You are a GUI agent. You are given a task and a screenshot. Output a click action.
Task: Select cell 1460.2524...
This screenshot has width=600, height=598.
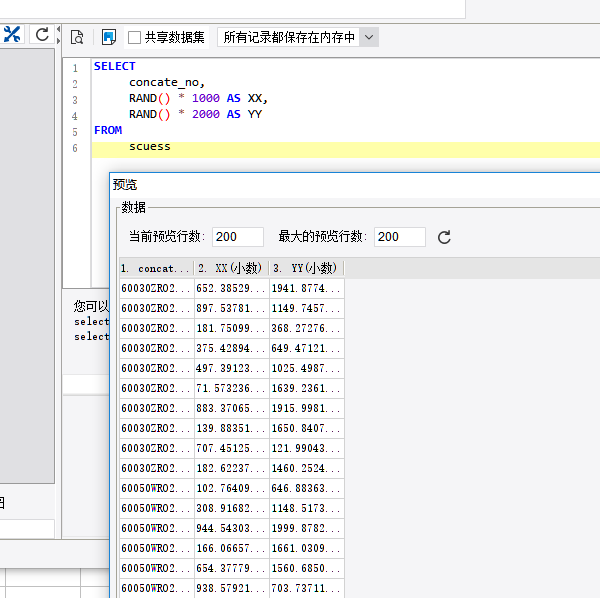point(307,469)
